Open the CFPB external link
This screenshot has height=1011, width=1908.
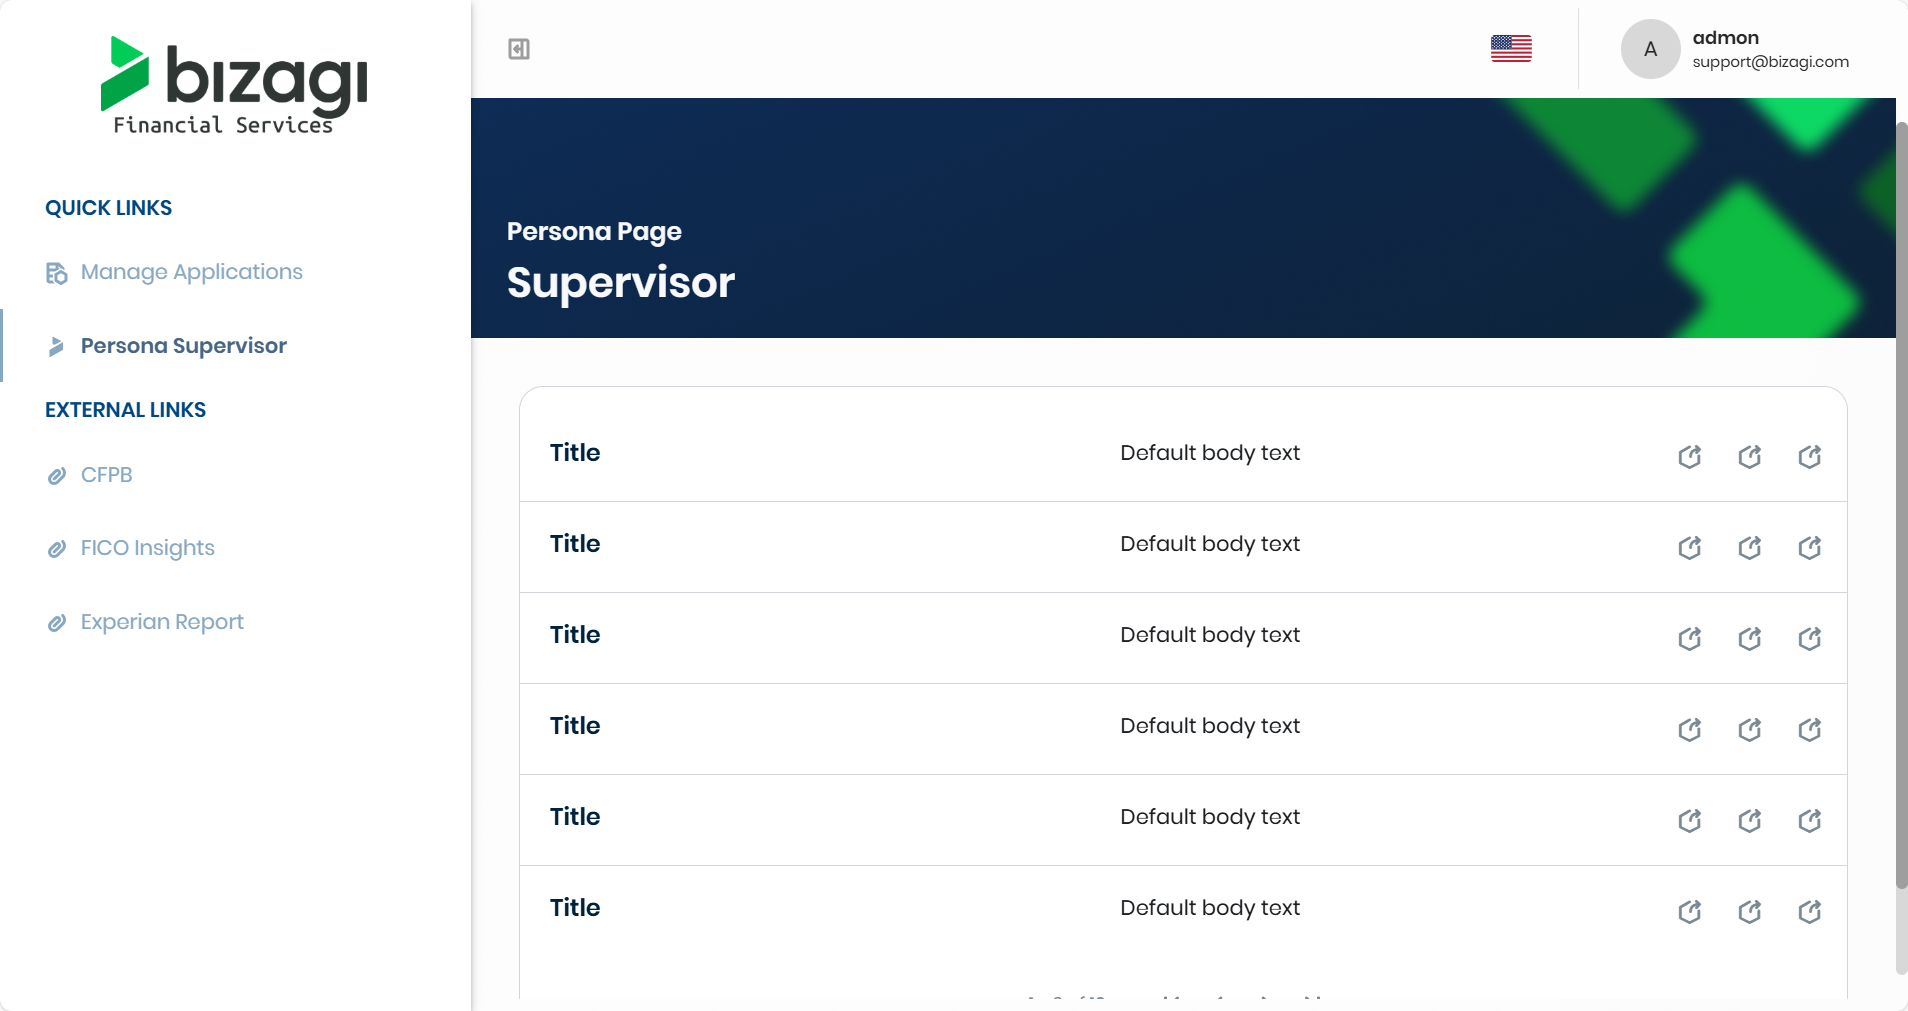(106, 475)
